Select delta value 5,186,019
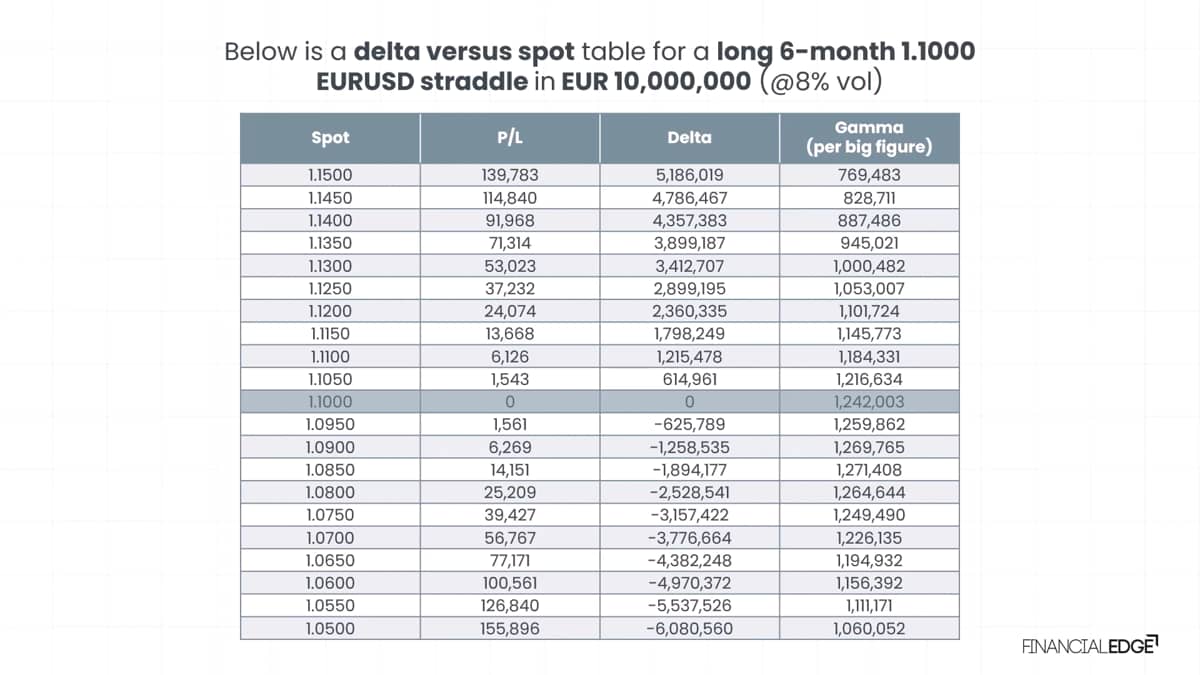The width and height of the screenshot is (1200, 675). (690, 175)
